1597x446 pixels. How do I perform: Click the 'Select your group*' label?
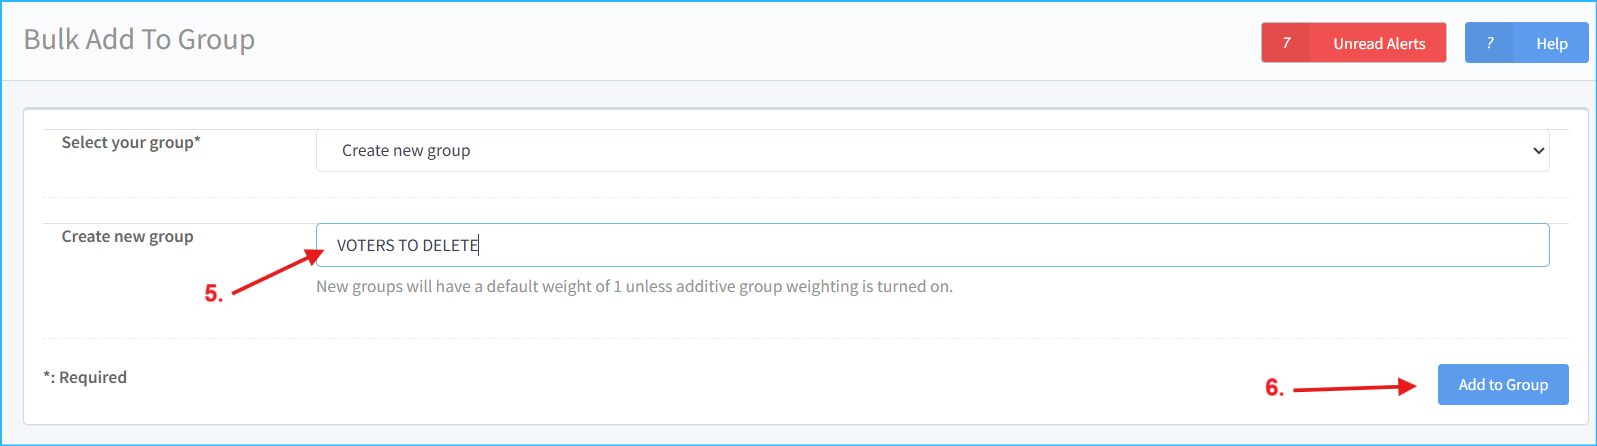tap(131, 142)
